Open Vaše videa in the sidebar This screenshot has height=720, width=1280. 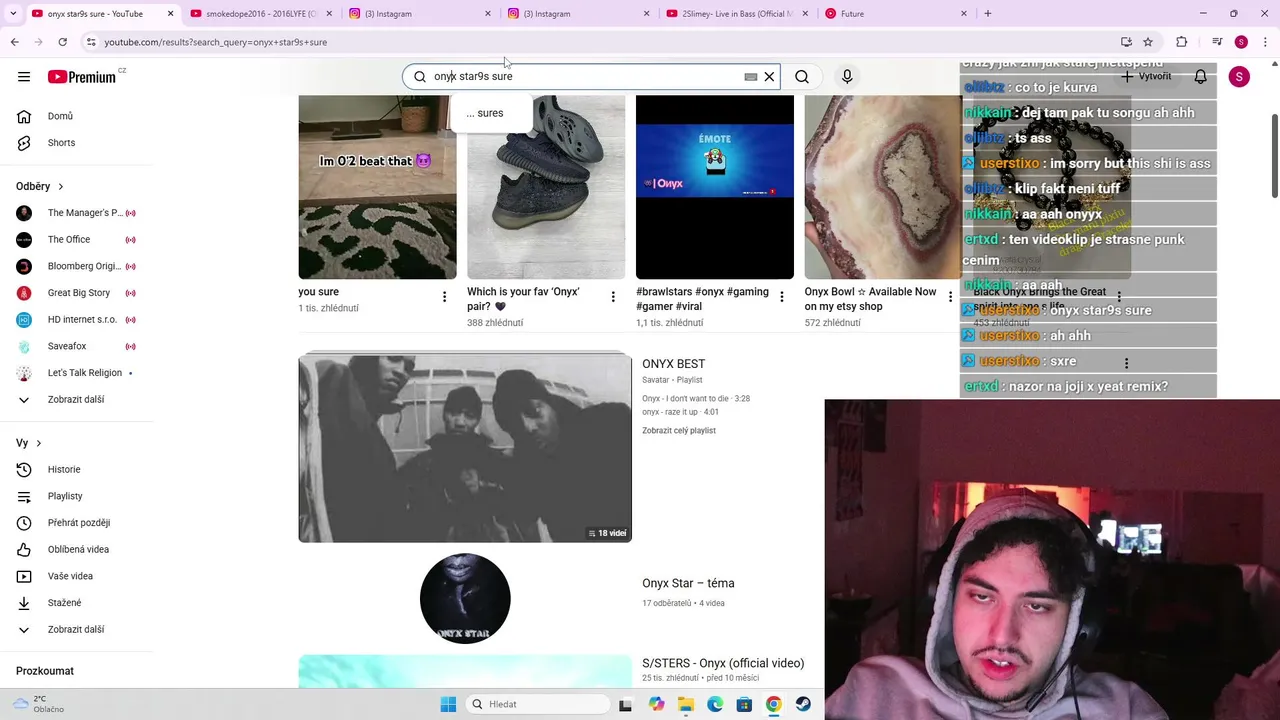click(x=75, y=576)
